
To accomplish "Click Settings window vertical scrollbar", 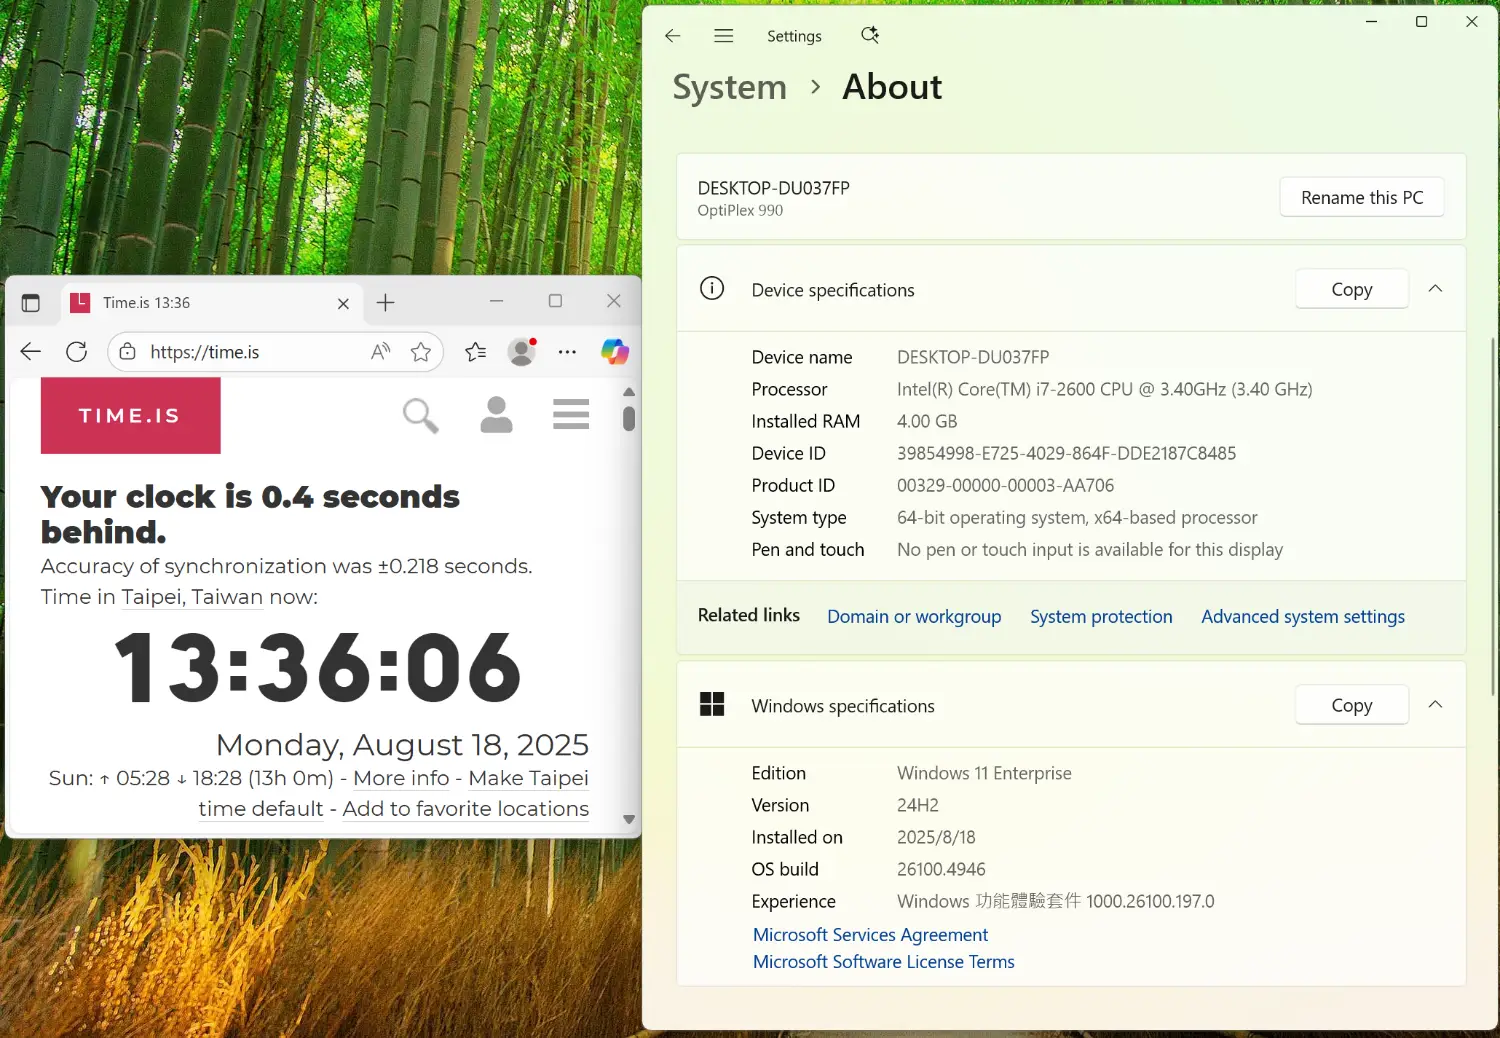I will [x=1493, y=516].
